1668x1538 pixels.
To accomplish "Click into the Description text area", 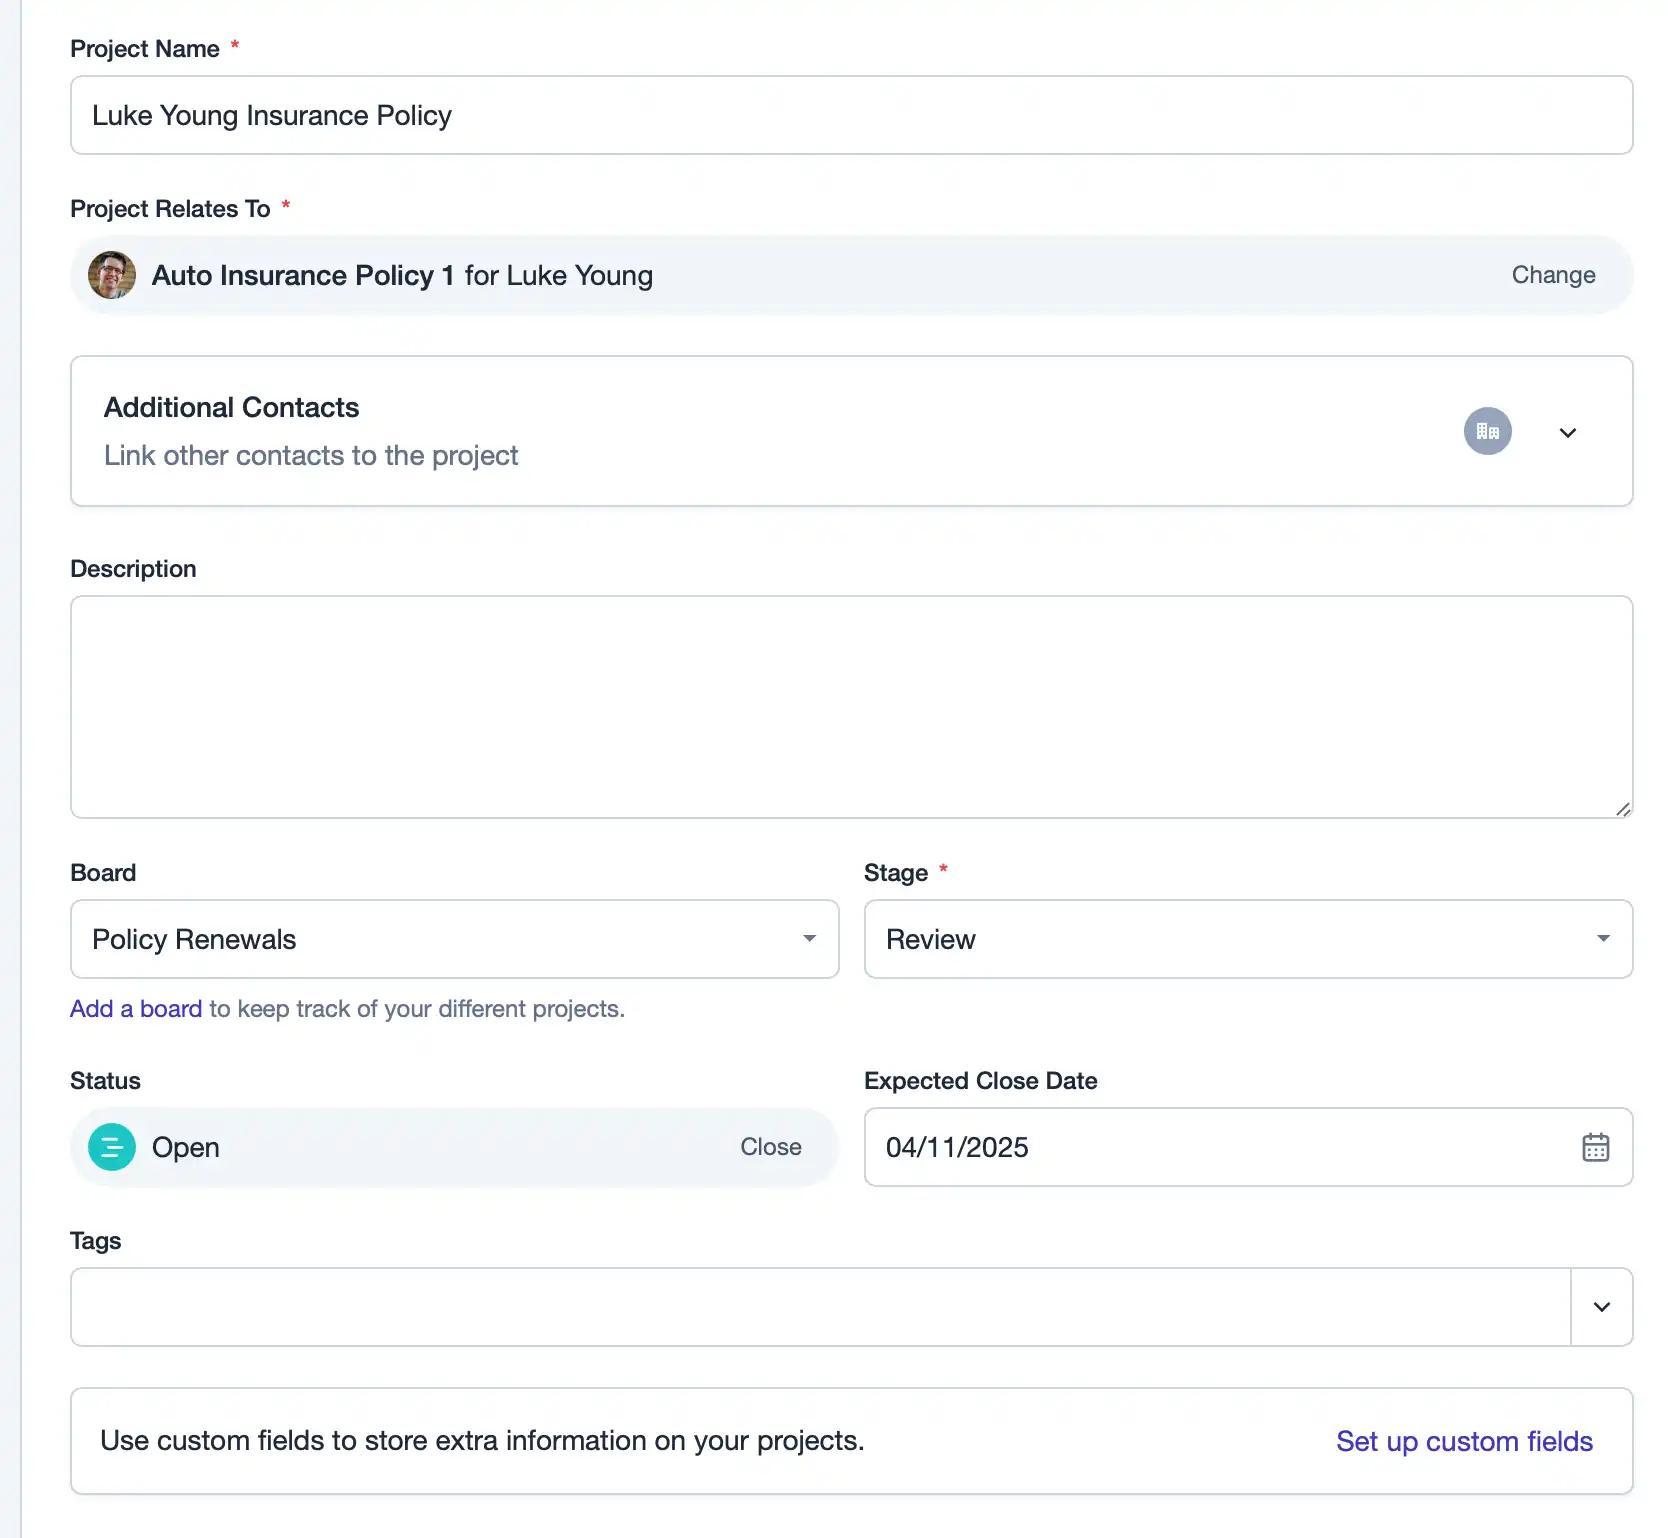I will click(x=851, y=707).
